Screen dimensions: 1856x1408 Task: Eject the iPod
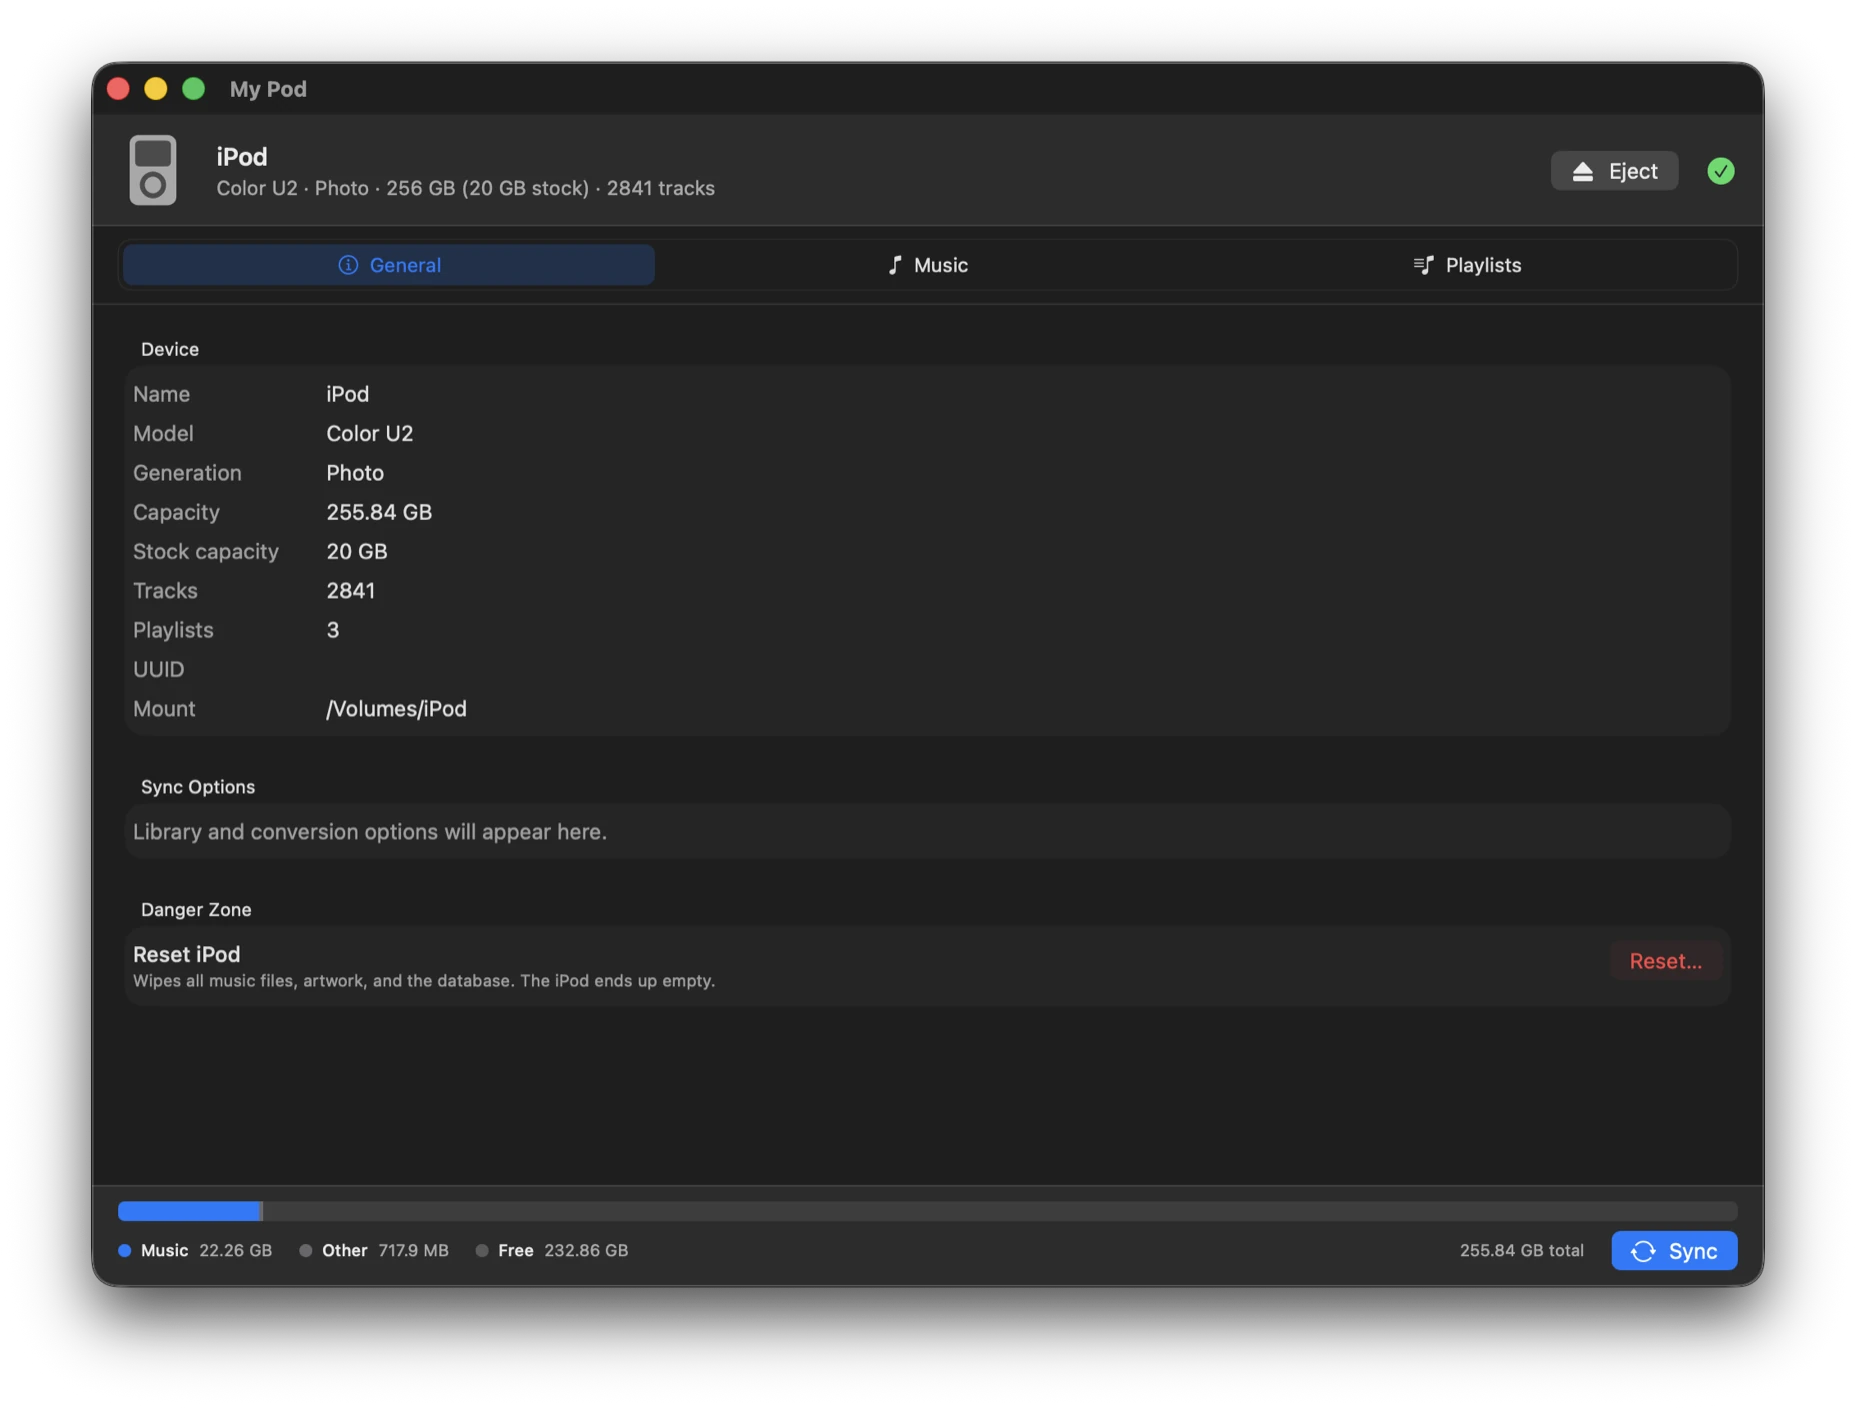click(x=1614, y=171)
